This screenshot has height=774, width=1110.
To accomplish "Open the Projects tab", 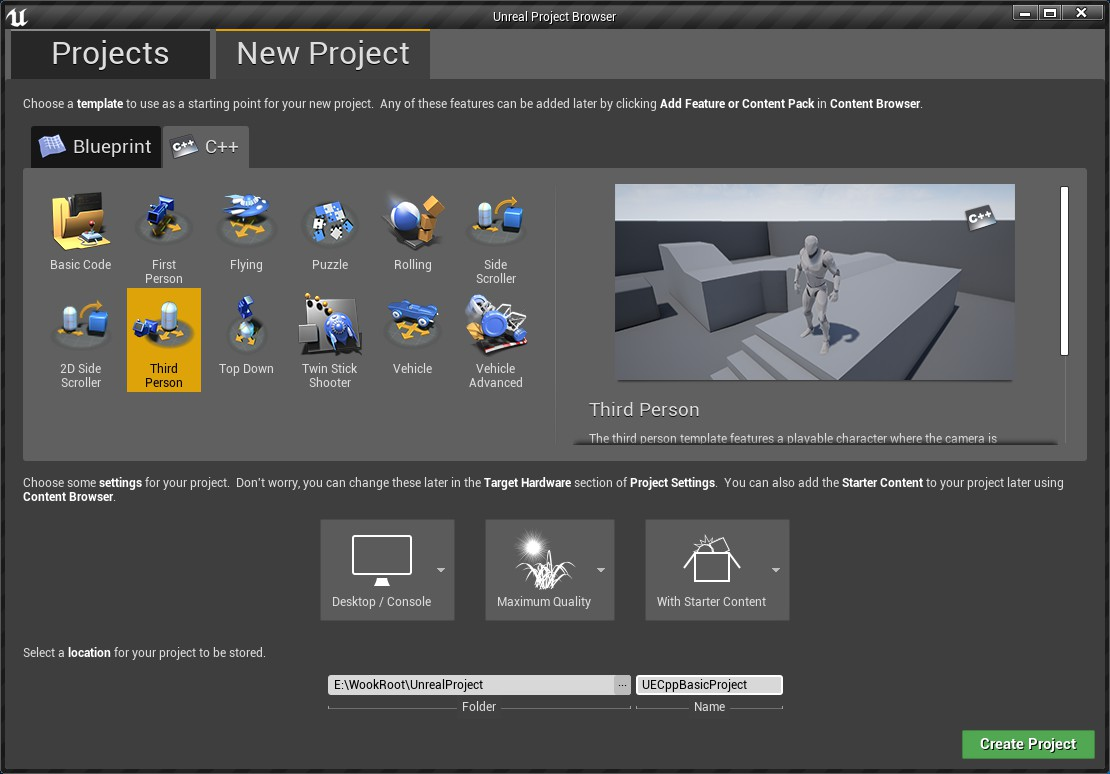I will [x=110, y=54].
